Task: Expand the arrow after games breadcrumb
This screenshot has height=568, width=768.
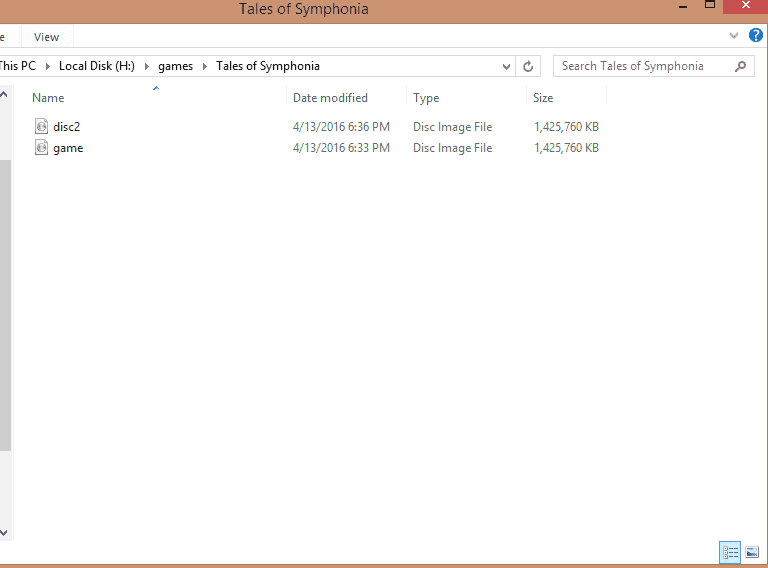Action: coord(205,66)
